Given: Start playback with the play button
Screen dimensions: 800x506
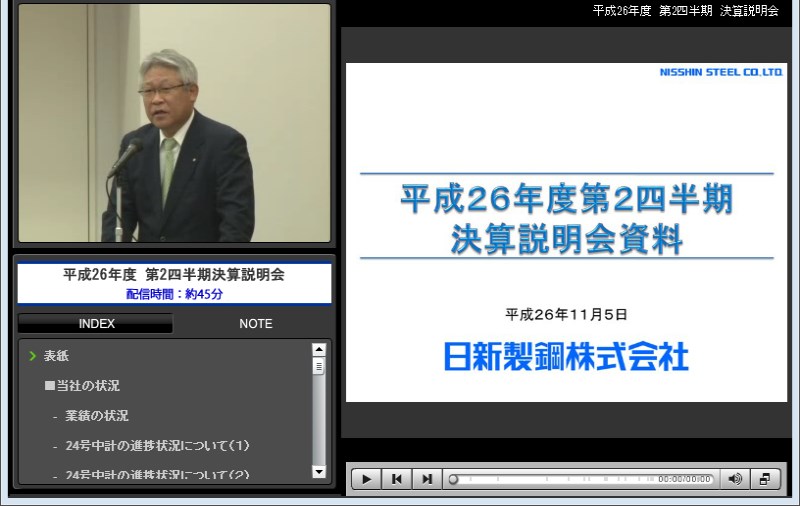Looking at the screenshot, I should coord(366,479).
